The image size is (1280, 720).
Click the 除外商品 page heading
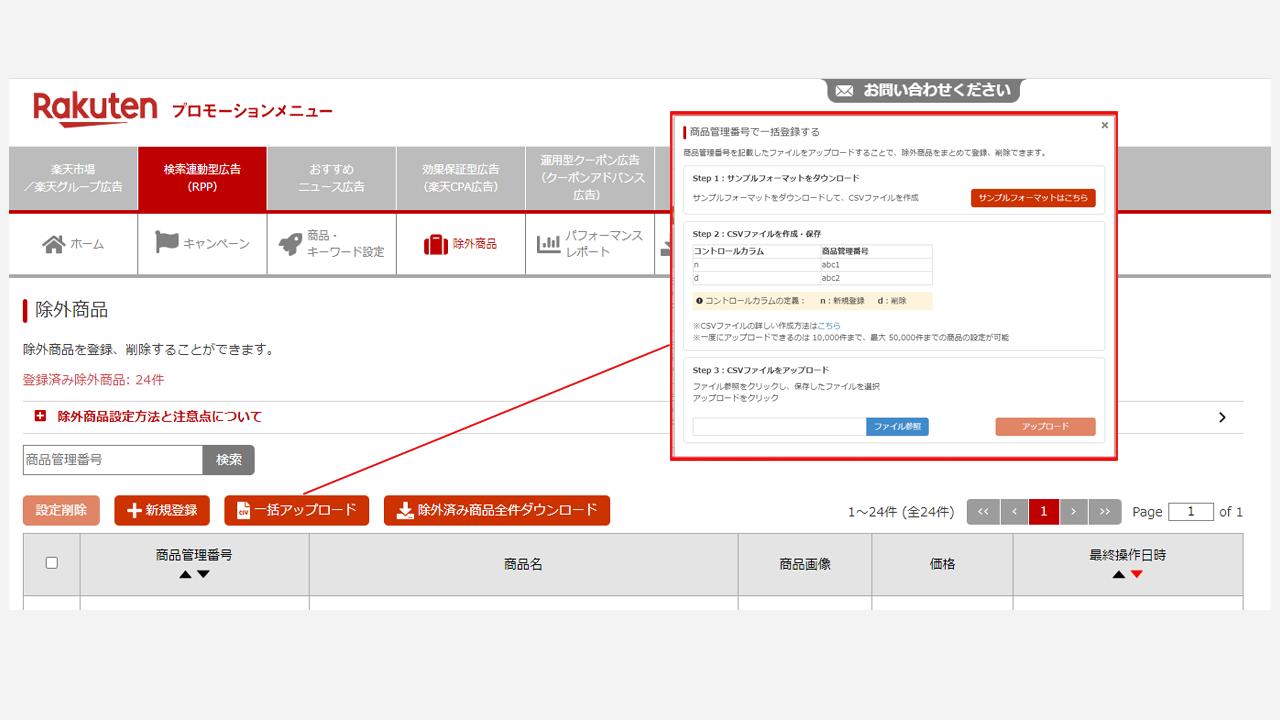click(71, 310)
